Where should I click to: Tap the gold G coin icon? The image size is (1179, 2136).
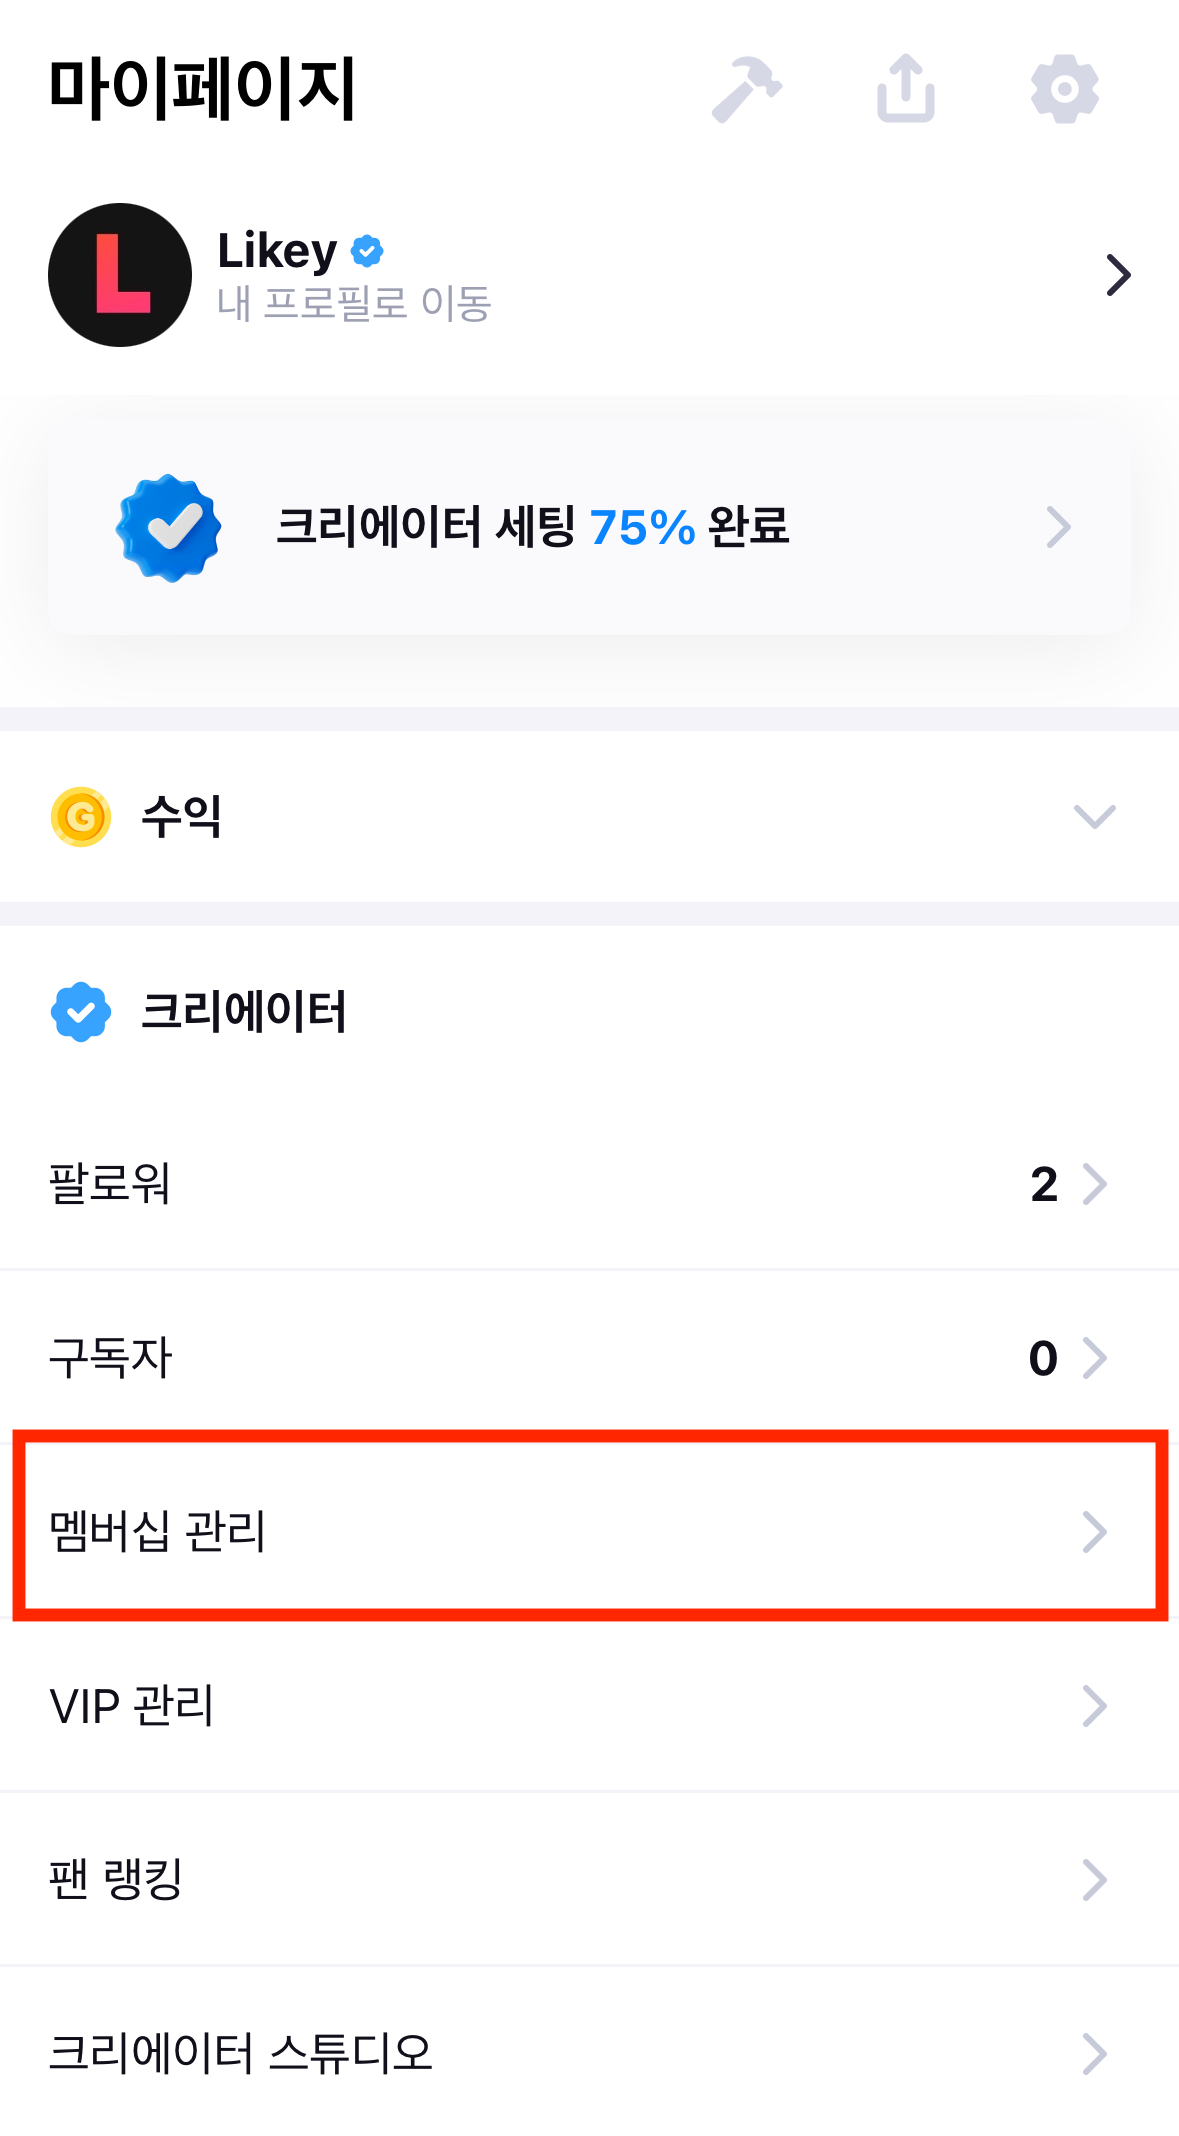point(81,817)
